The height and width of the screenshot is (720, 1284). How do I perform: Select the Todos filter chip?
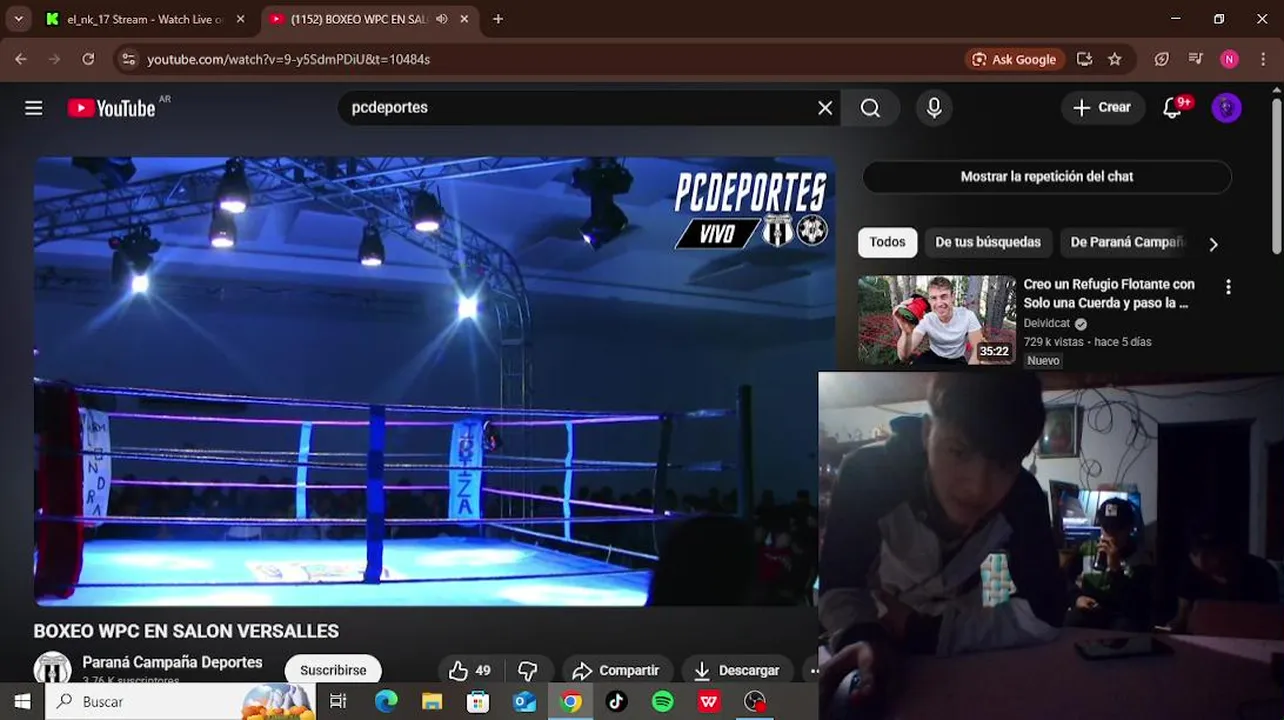point(887,242)
